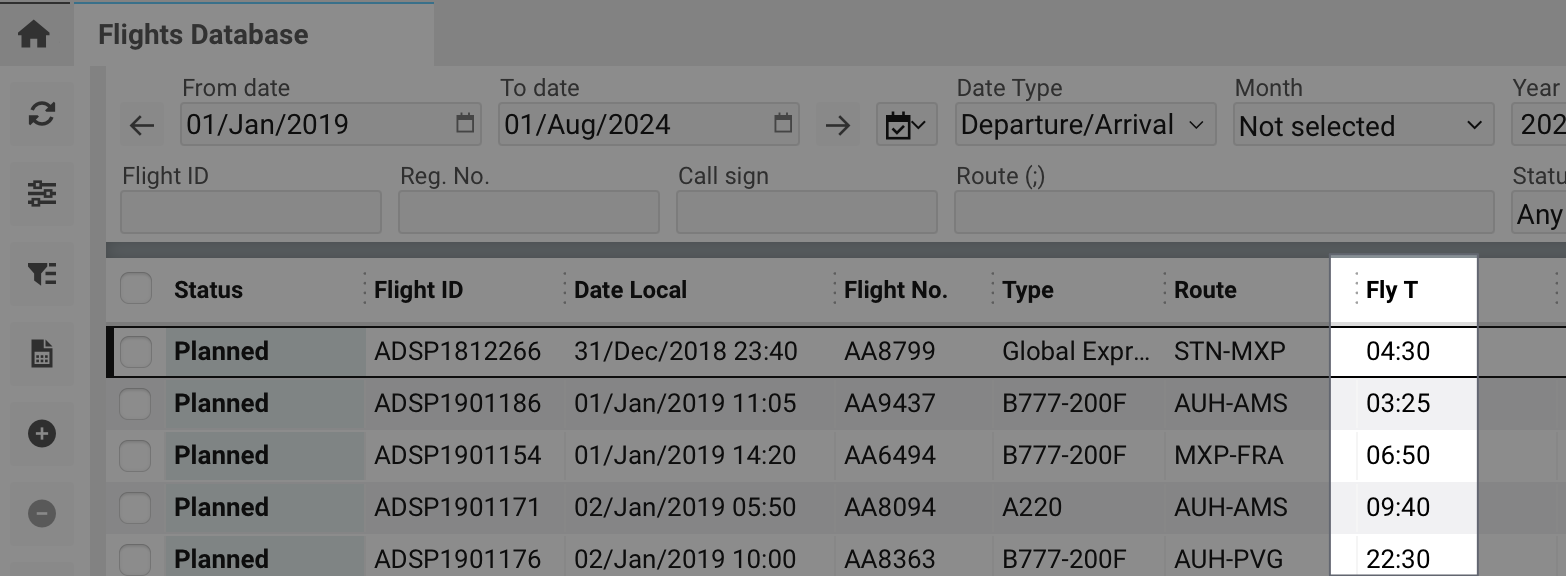Sort by the Fly T column header
Image resolution: width=1566 pixels, height=576 pixels.
1392,290
